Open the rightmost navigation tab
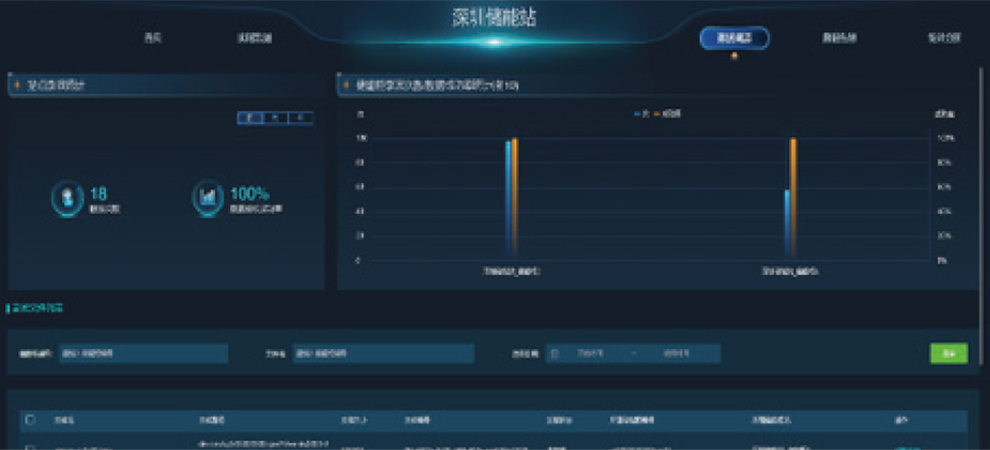 point(944,38)
